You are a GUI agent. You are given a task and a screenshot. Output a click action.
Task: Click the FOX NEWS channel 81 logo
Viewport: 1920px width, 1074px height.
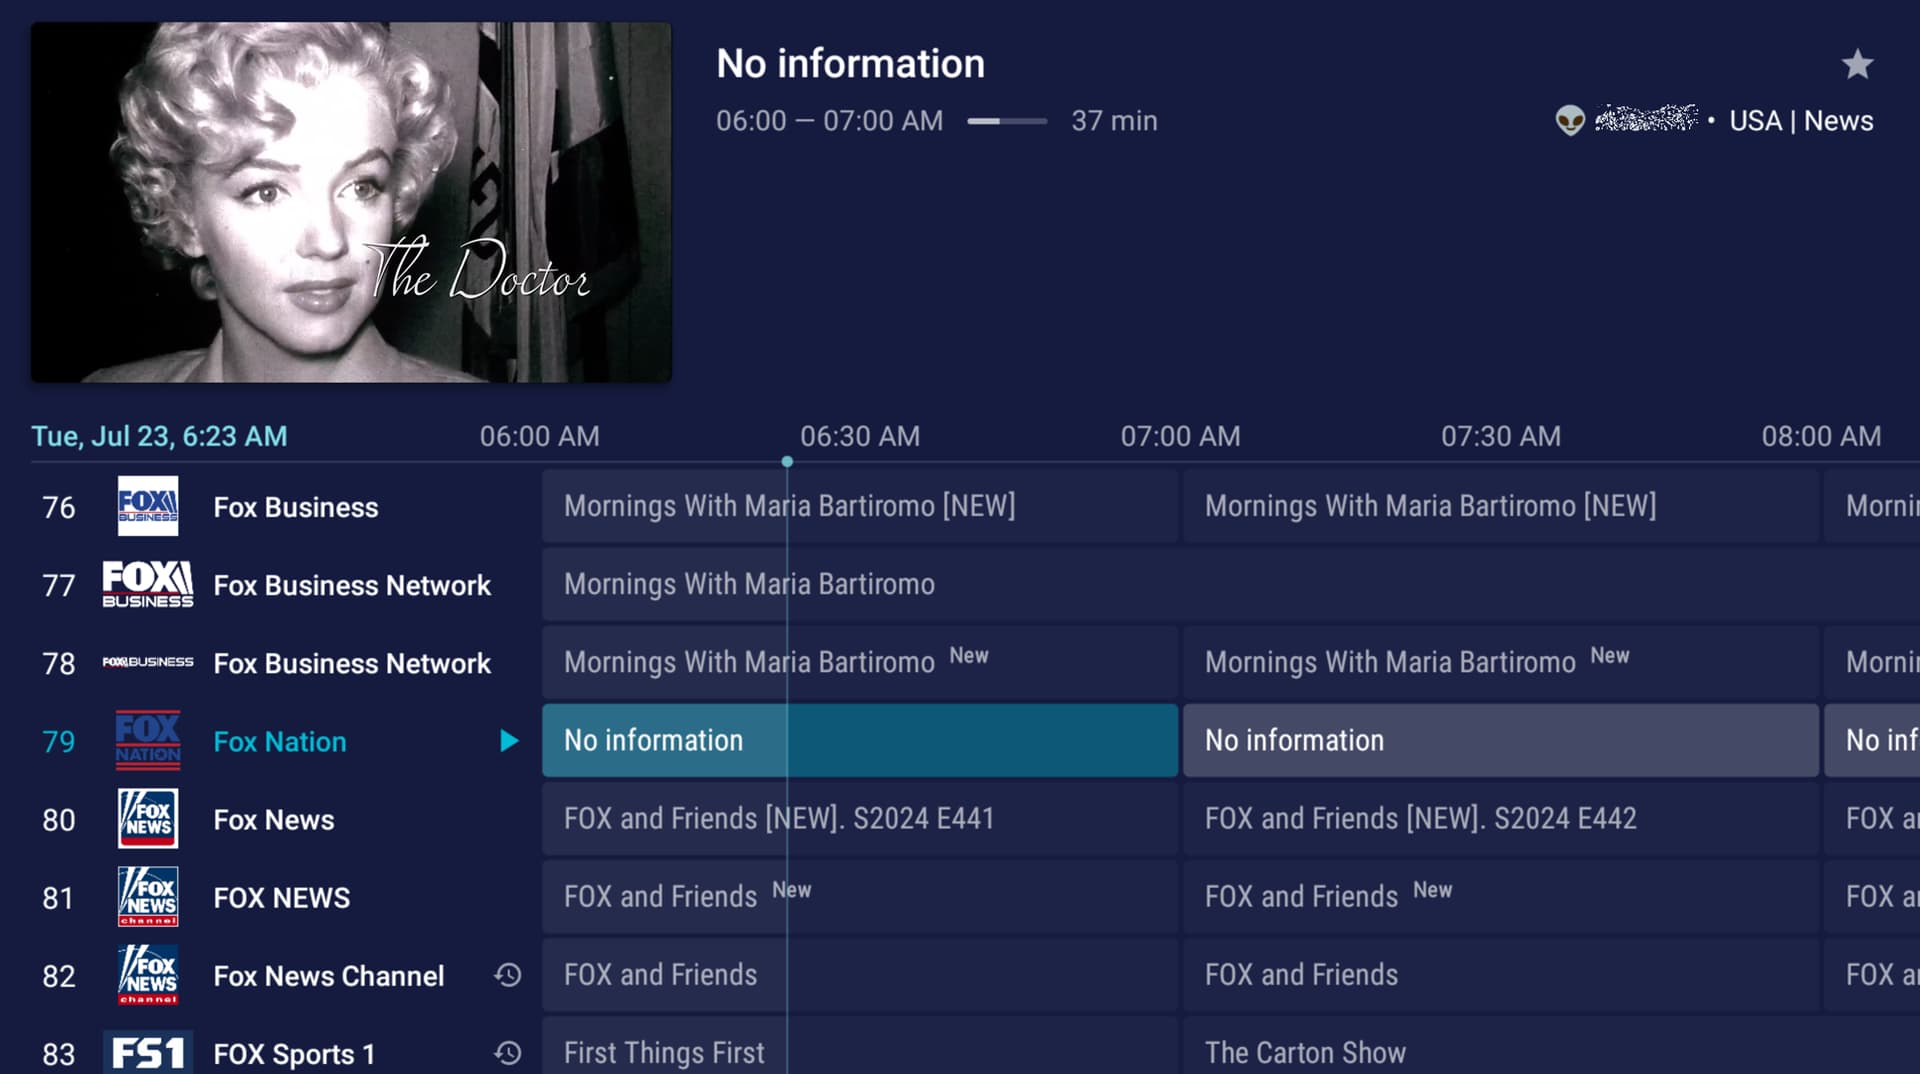pos(148,897)
